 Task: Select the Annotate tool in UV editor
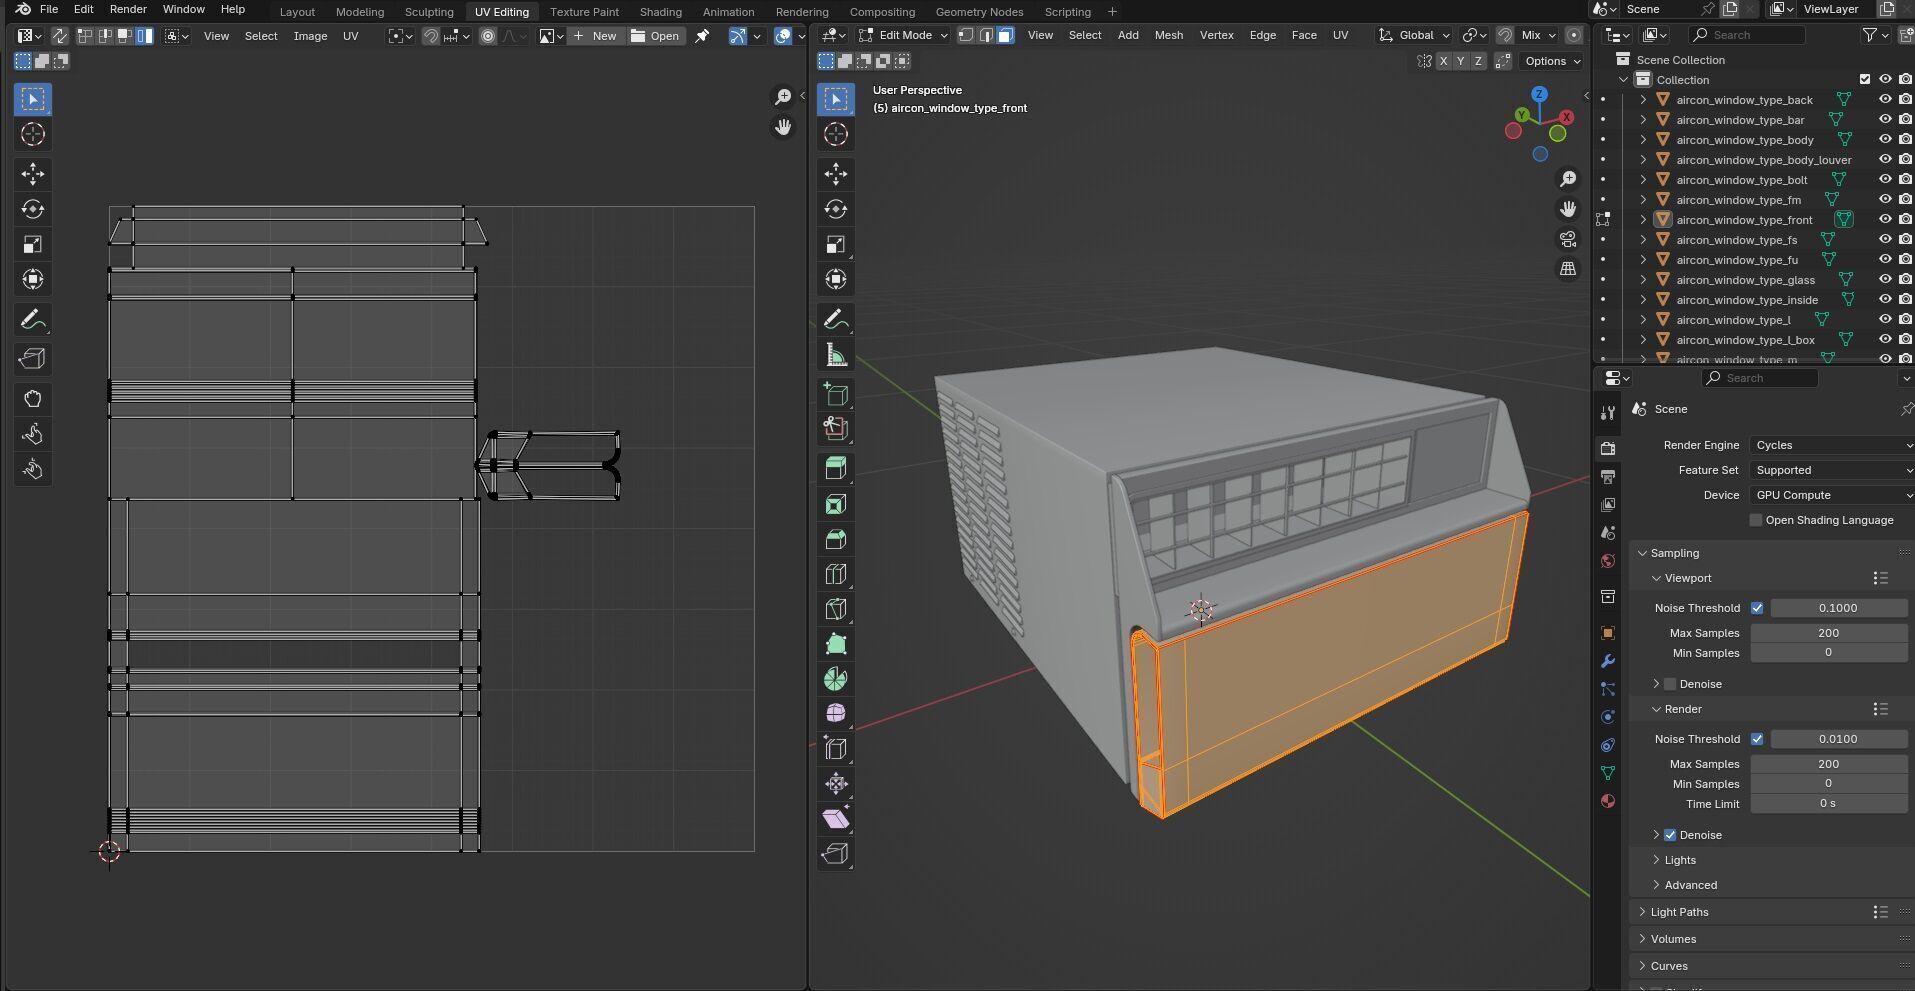coord(33,320)
